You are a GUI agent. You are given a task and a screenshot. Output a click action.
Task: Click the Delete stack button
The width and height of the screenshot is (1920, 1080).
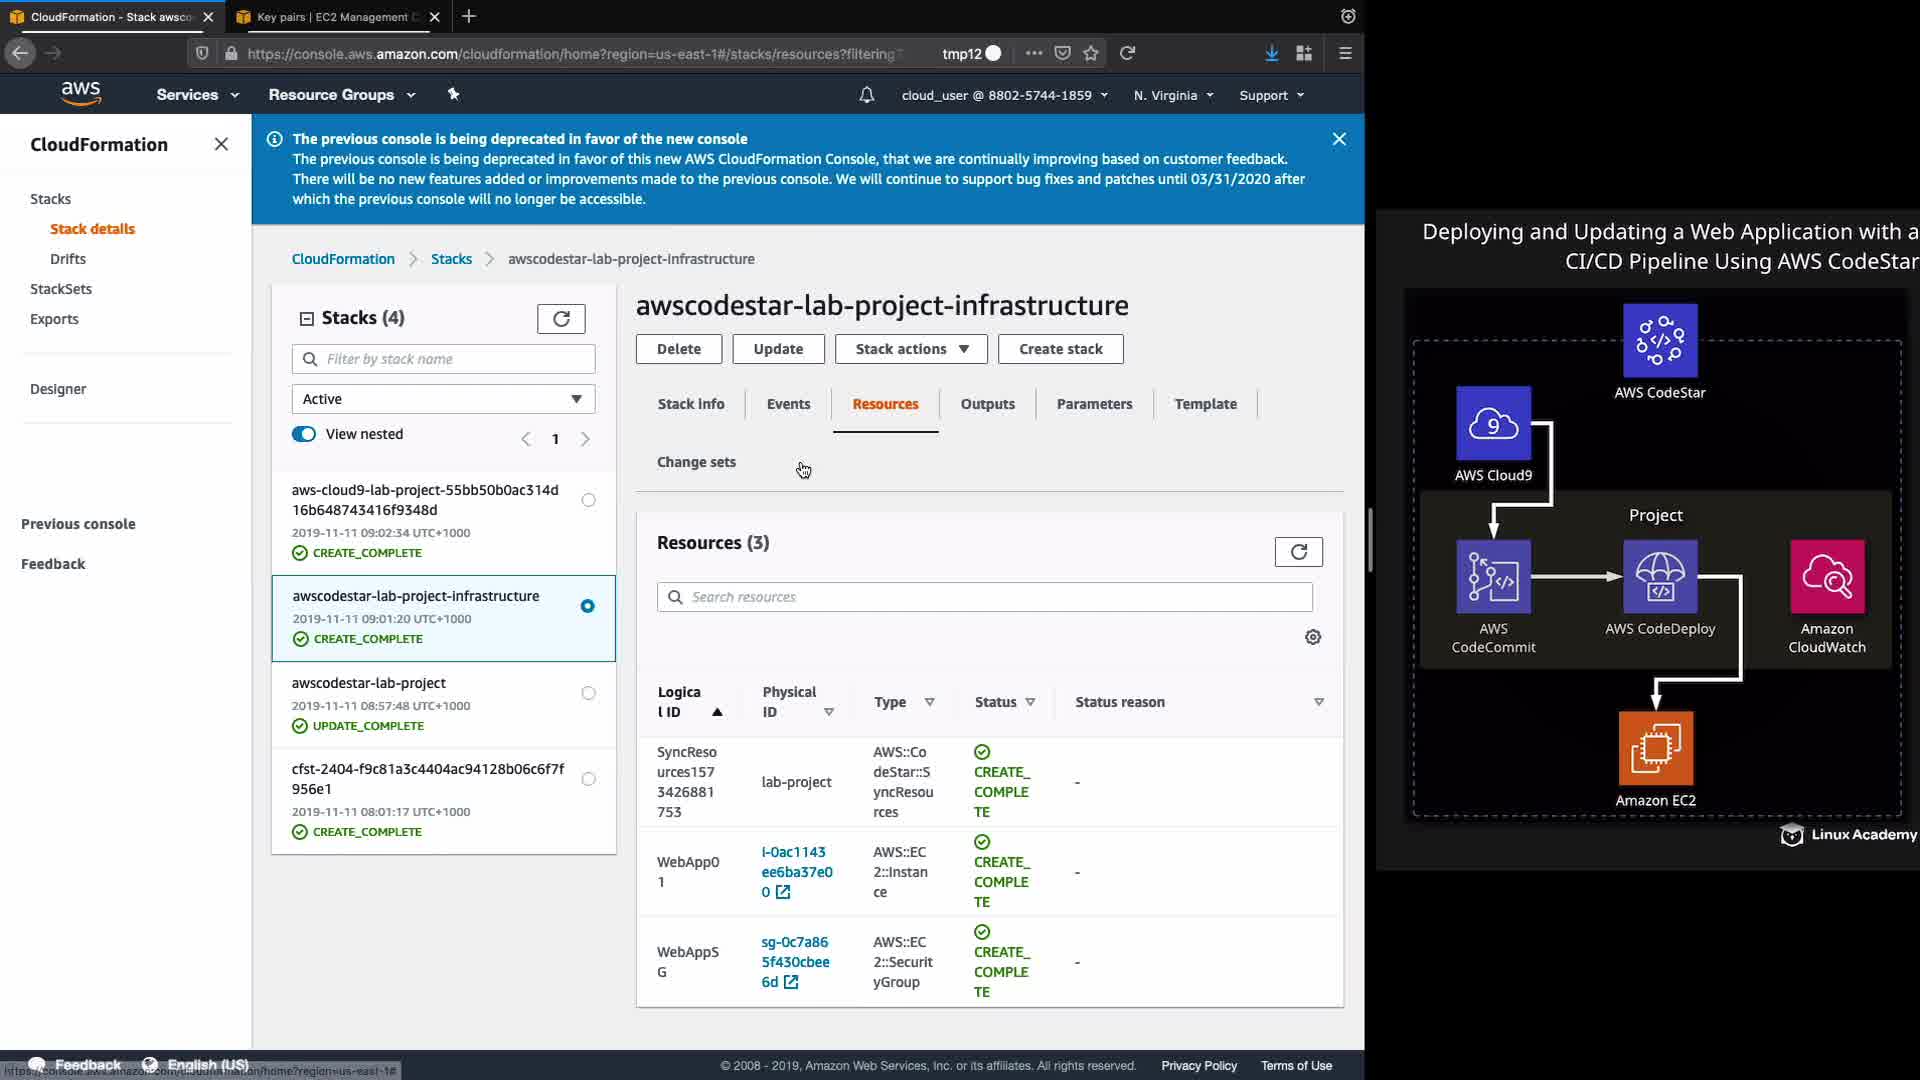(x=678, y=349)
